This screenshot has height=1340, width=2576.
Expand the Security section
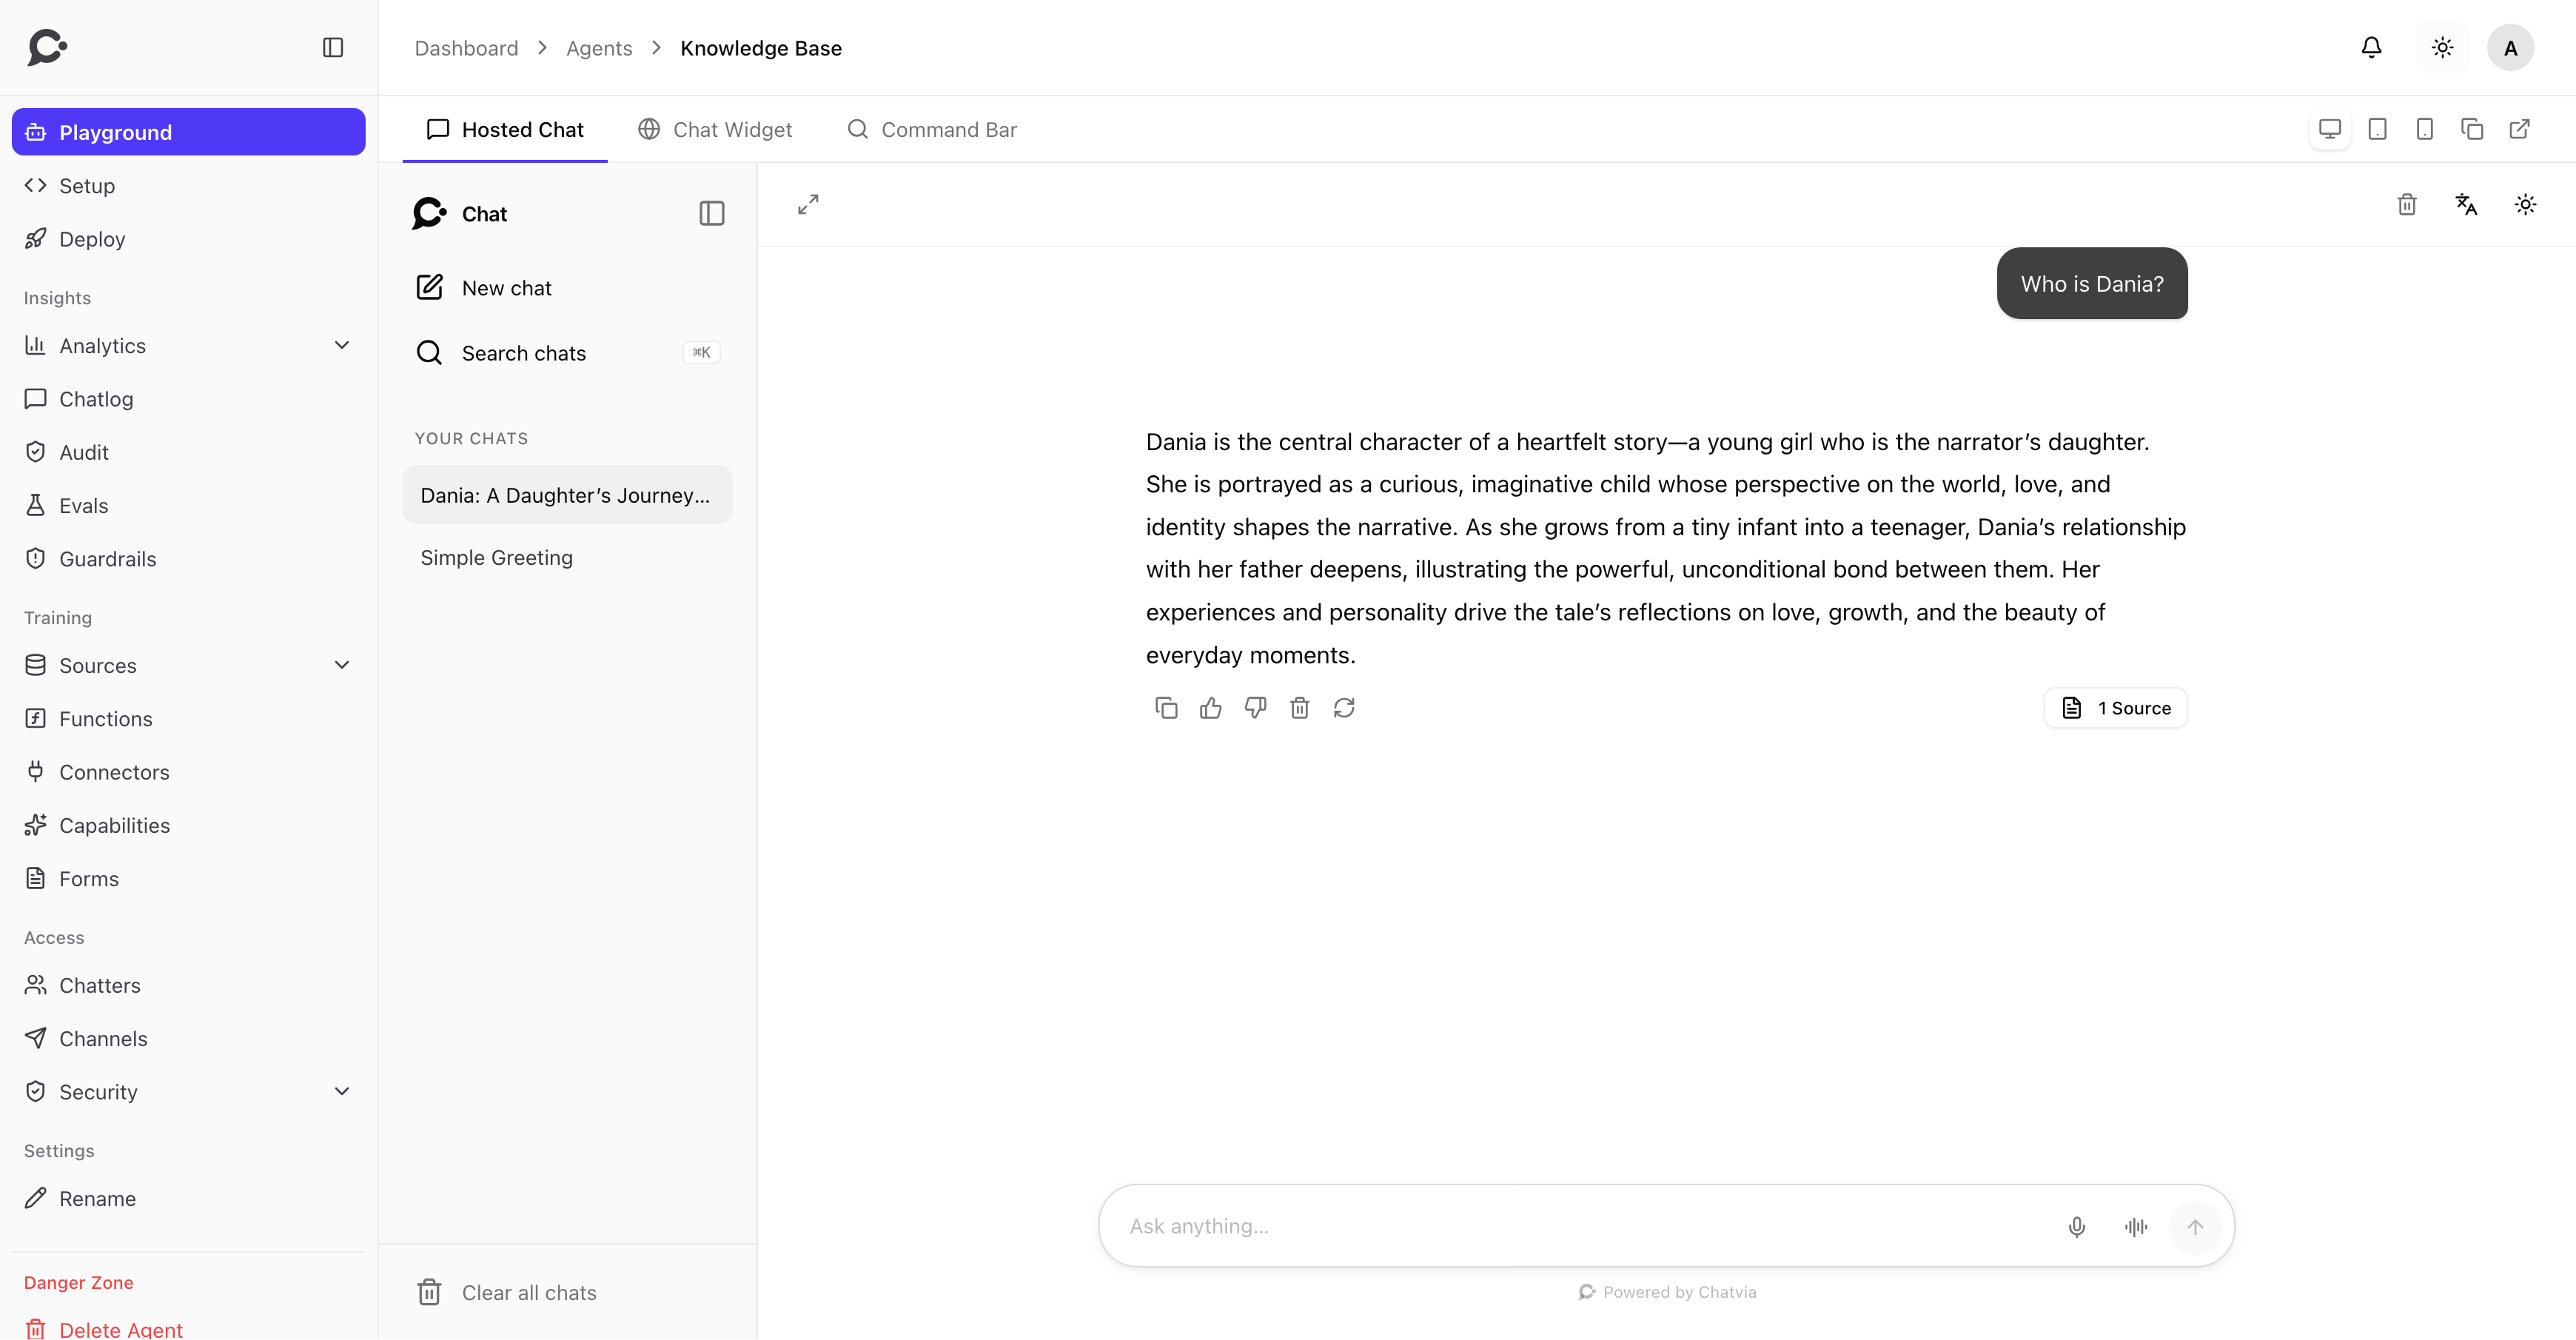tap(188, 1092)
